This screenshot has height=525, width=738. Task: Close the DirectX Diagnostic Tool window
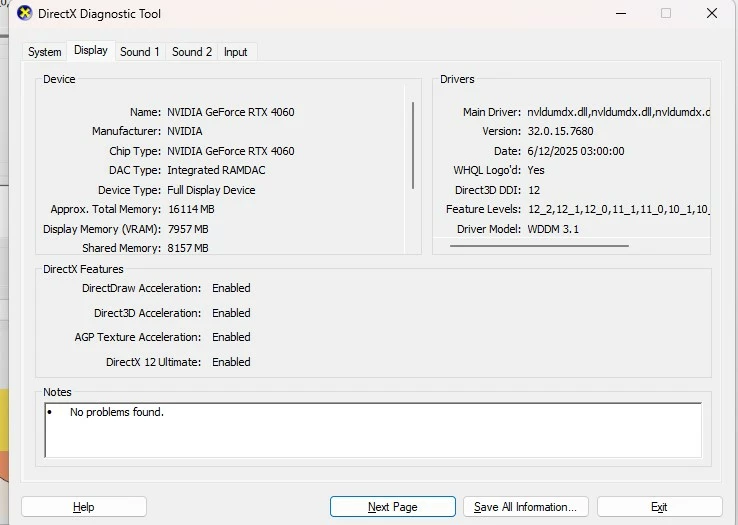[712, 13]
